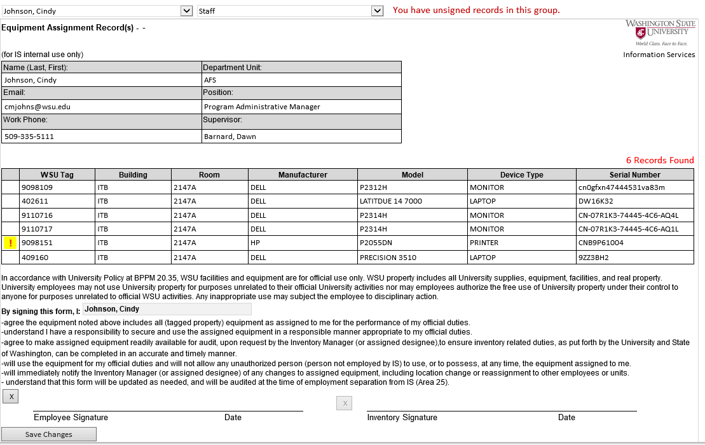Click the Work Phone field 509-335-5111
705x445 pixels.
pyautogui.click(x=100, y=136)
